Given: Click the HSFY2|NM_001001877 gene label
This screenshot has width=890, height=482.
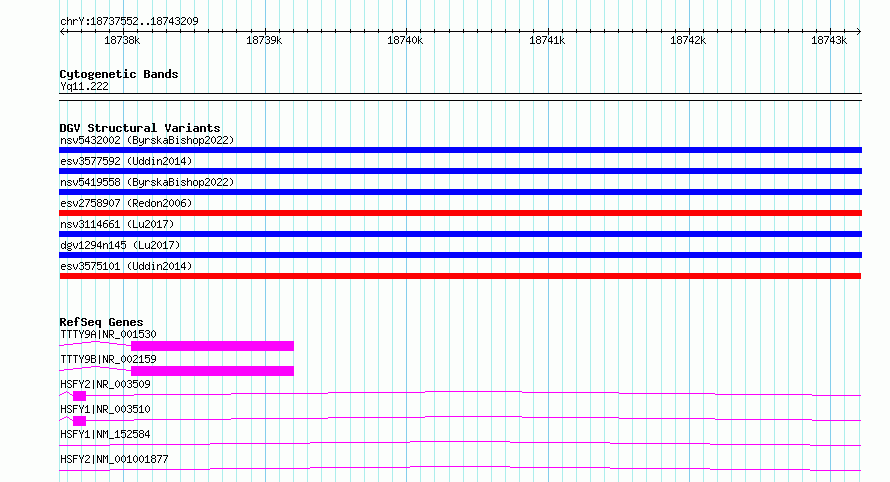Looking at the screenshot, I should (x=114, y=459).
